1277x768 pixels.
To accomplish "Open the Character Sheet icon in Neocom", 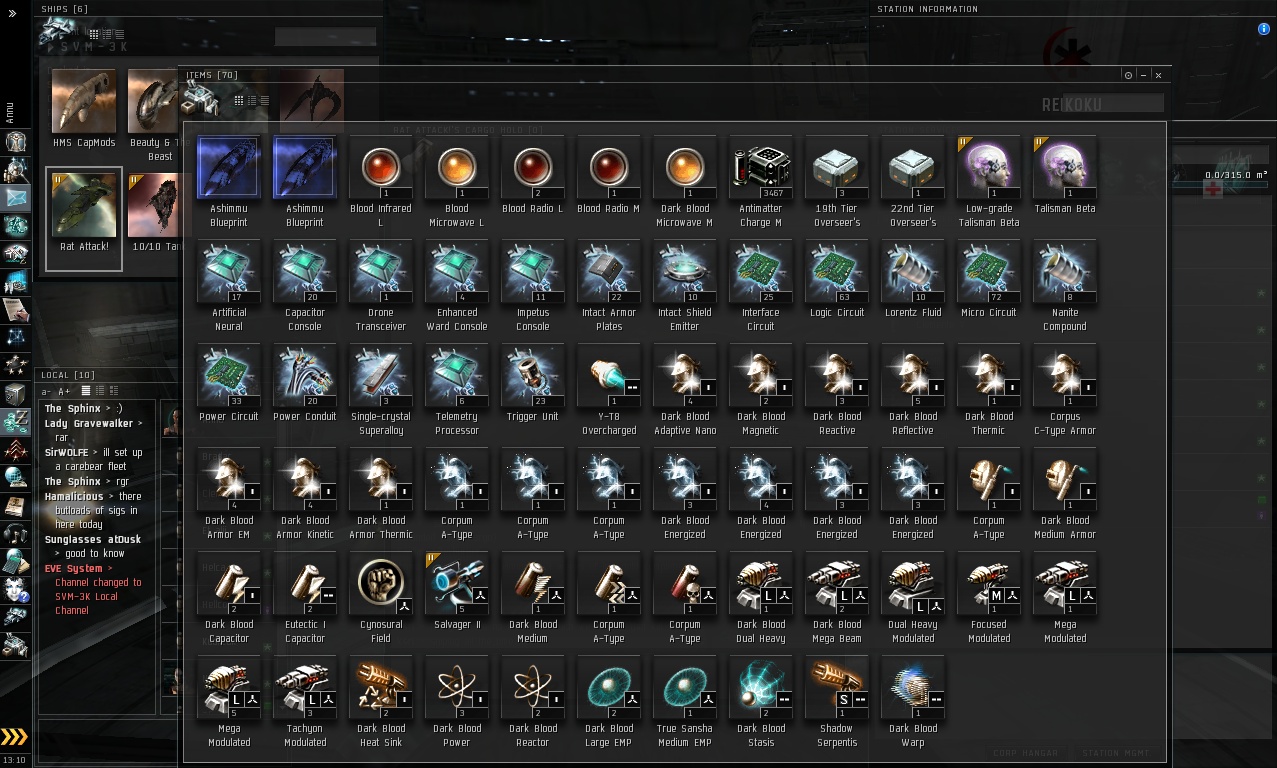I will (x=15, y=141).
